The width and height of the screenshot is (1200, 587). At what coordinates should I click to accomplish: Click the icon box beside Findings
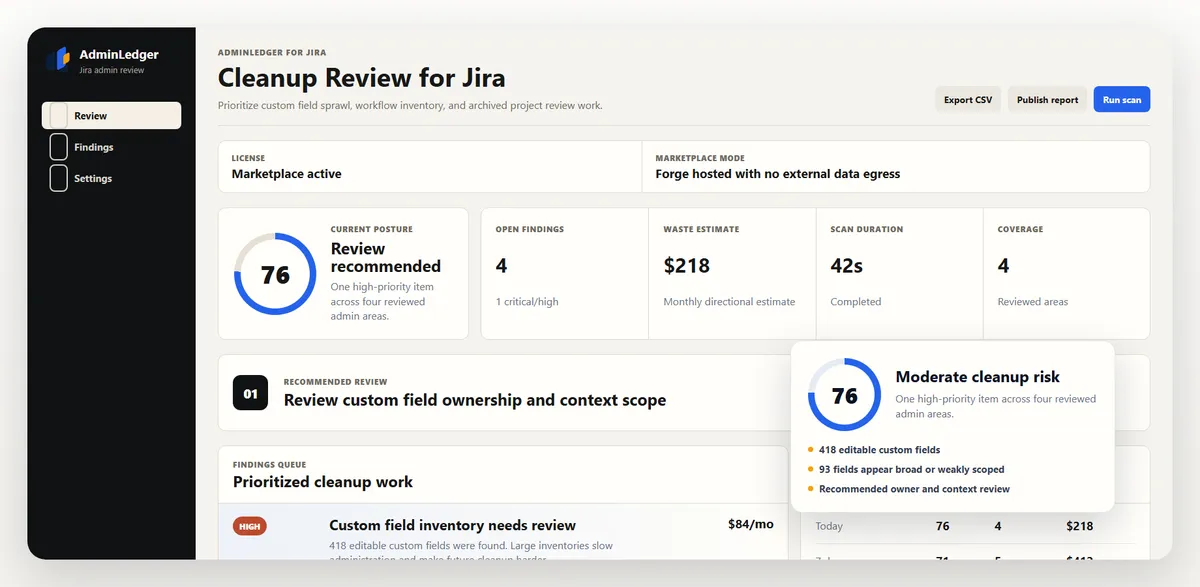click(x=58, y=147)
